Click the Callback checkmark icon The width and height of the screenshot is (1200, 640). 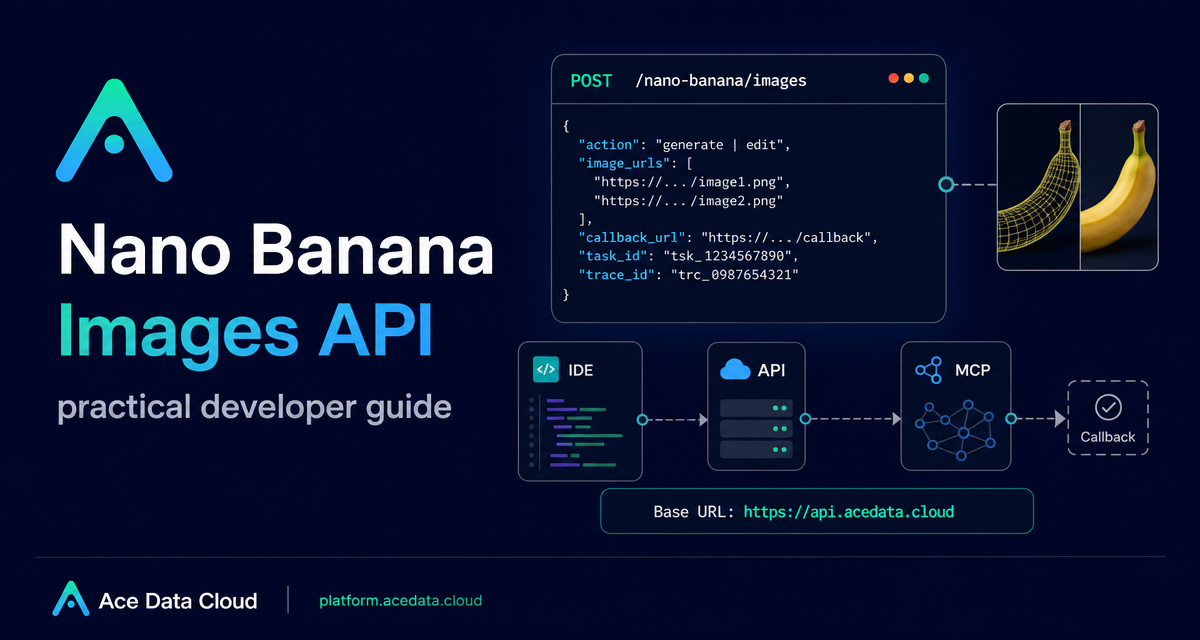(1107, 407)
